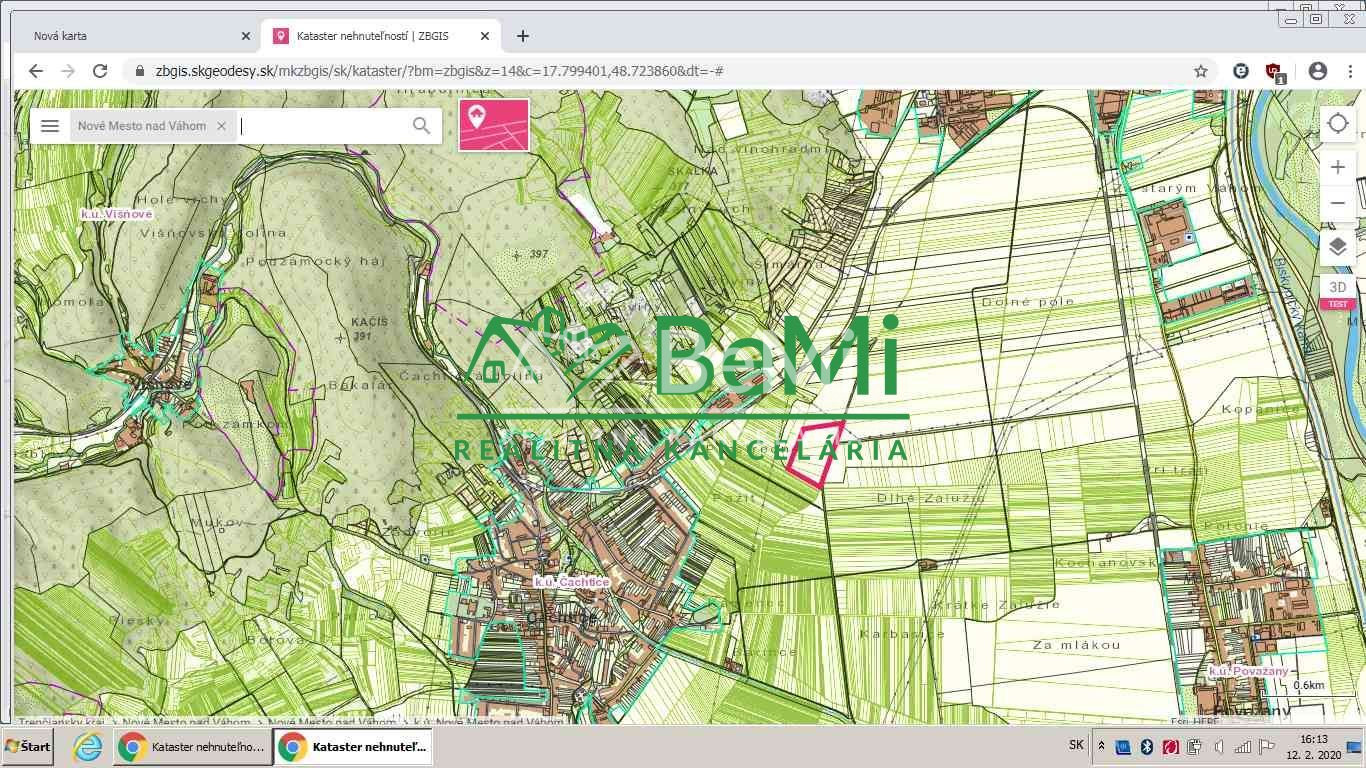Click the Za mlákou map label

click(x=1077, y=645)
